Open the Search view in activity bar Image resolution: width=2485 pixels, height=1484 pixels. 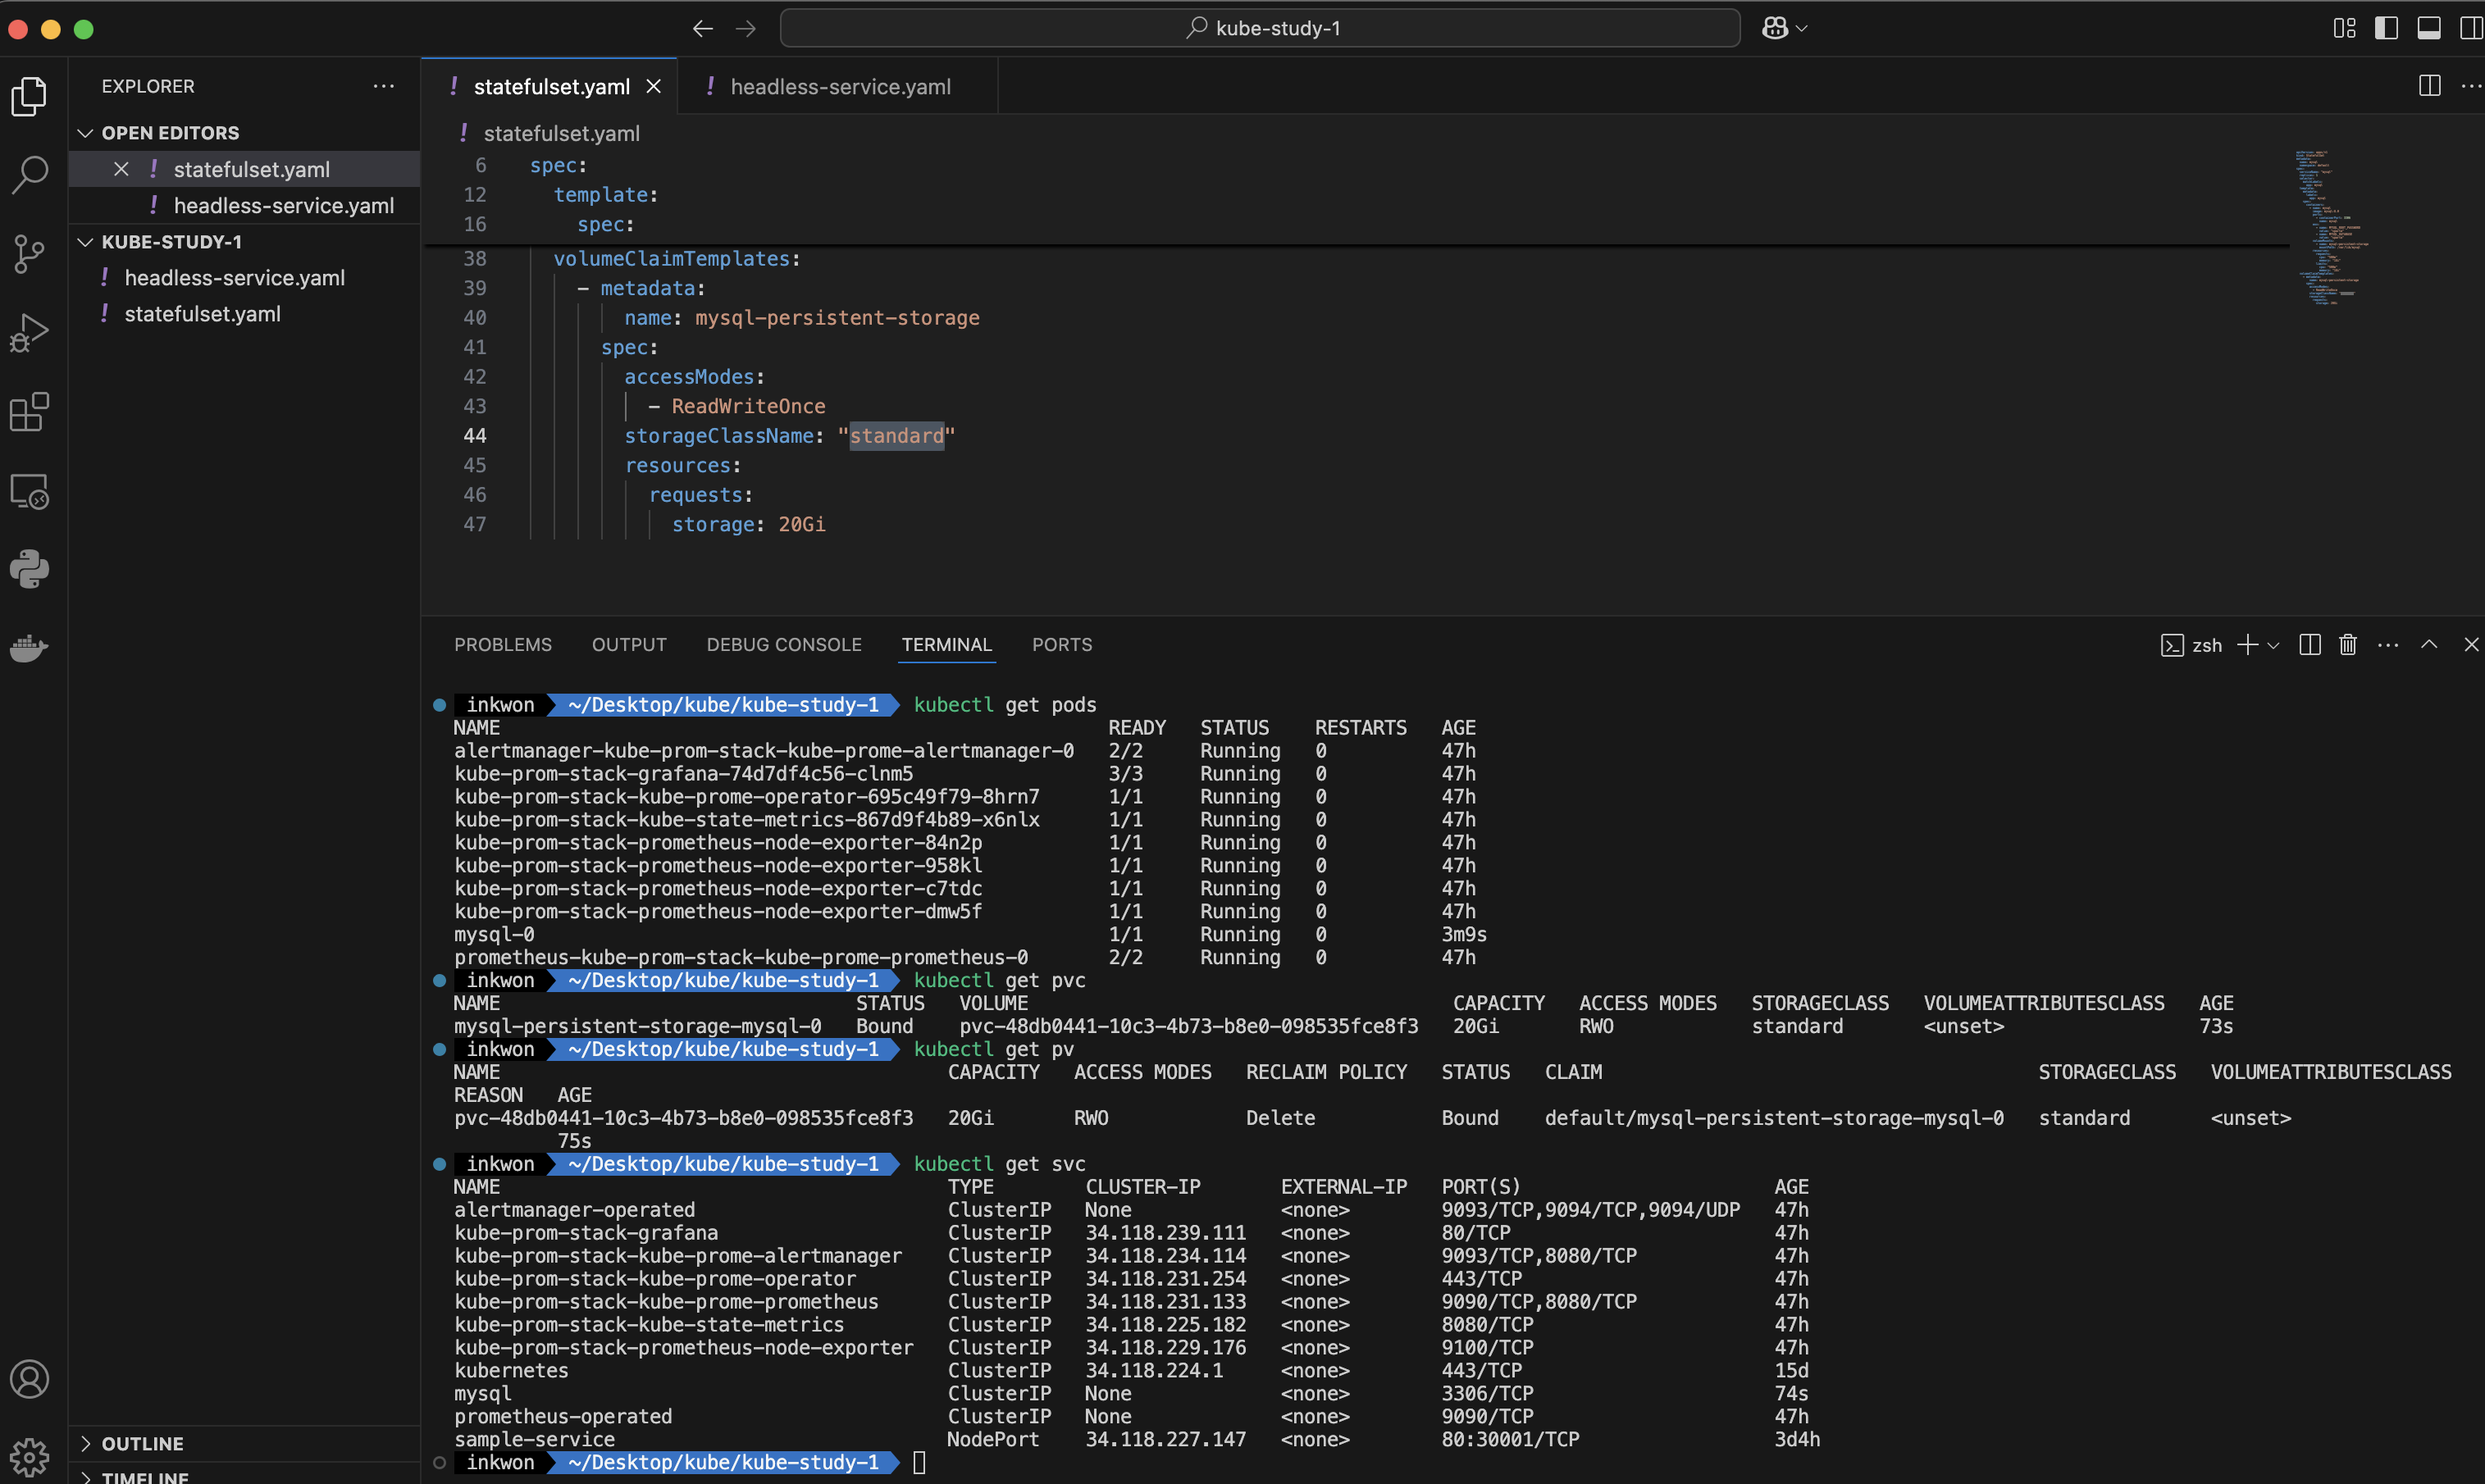[x=29, y=174]
